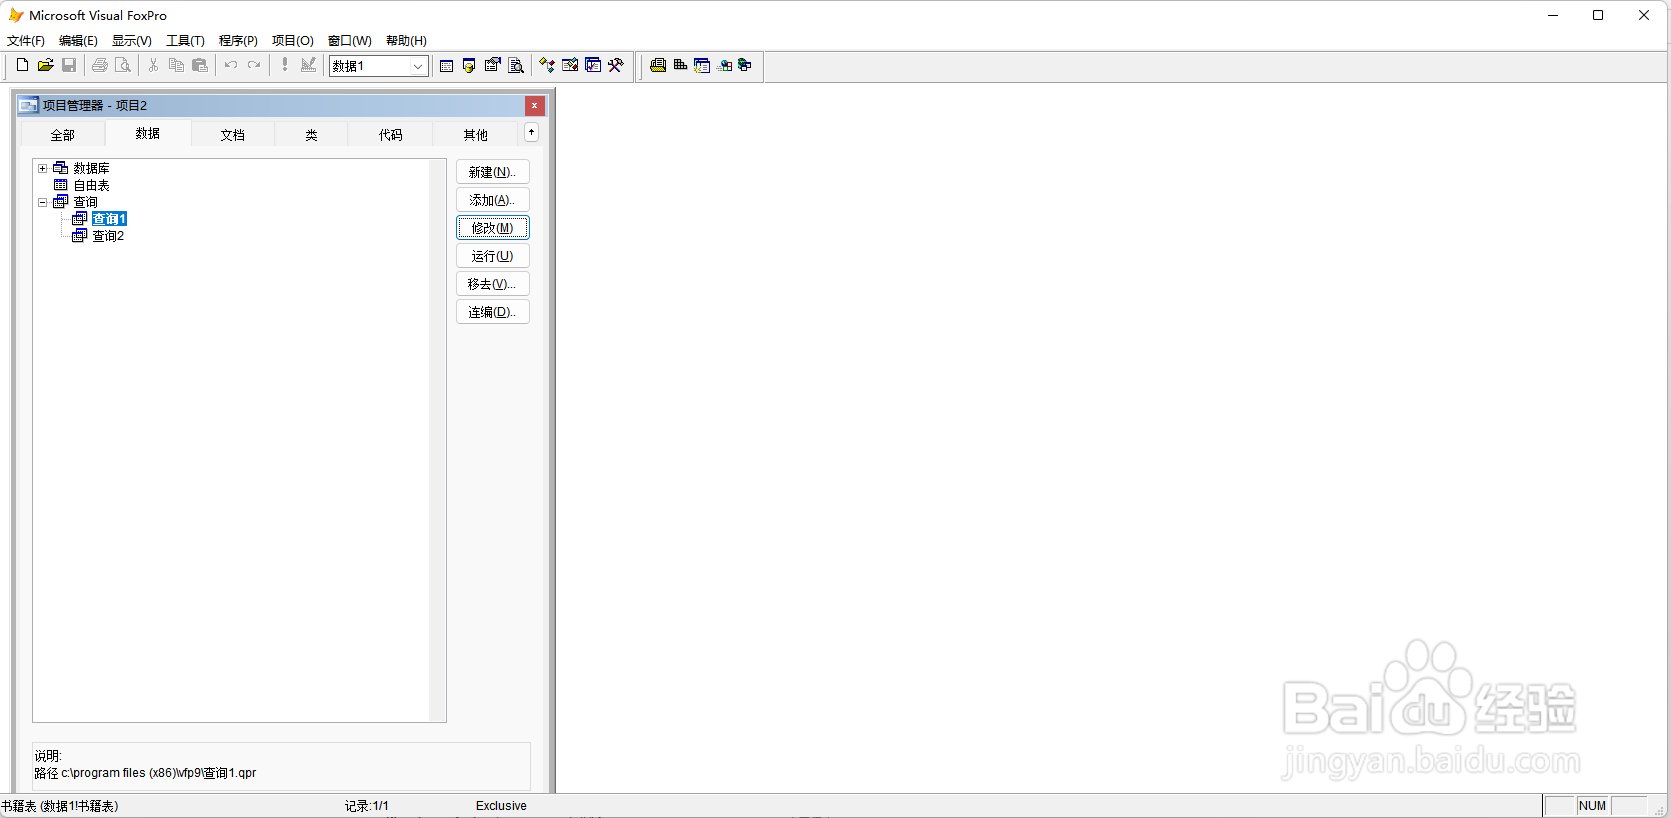This screenshot has width=1671, height=818.
Task: Open the Toolbox hammer and wrench icon
Action: 616,65
